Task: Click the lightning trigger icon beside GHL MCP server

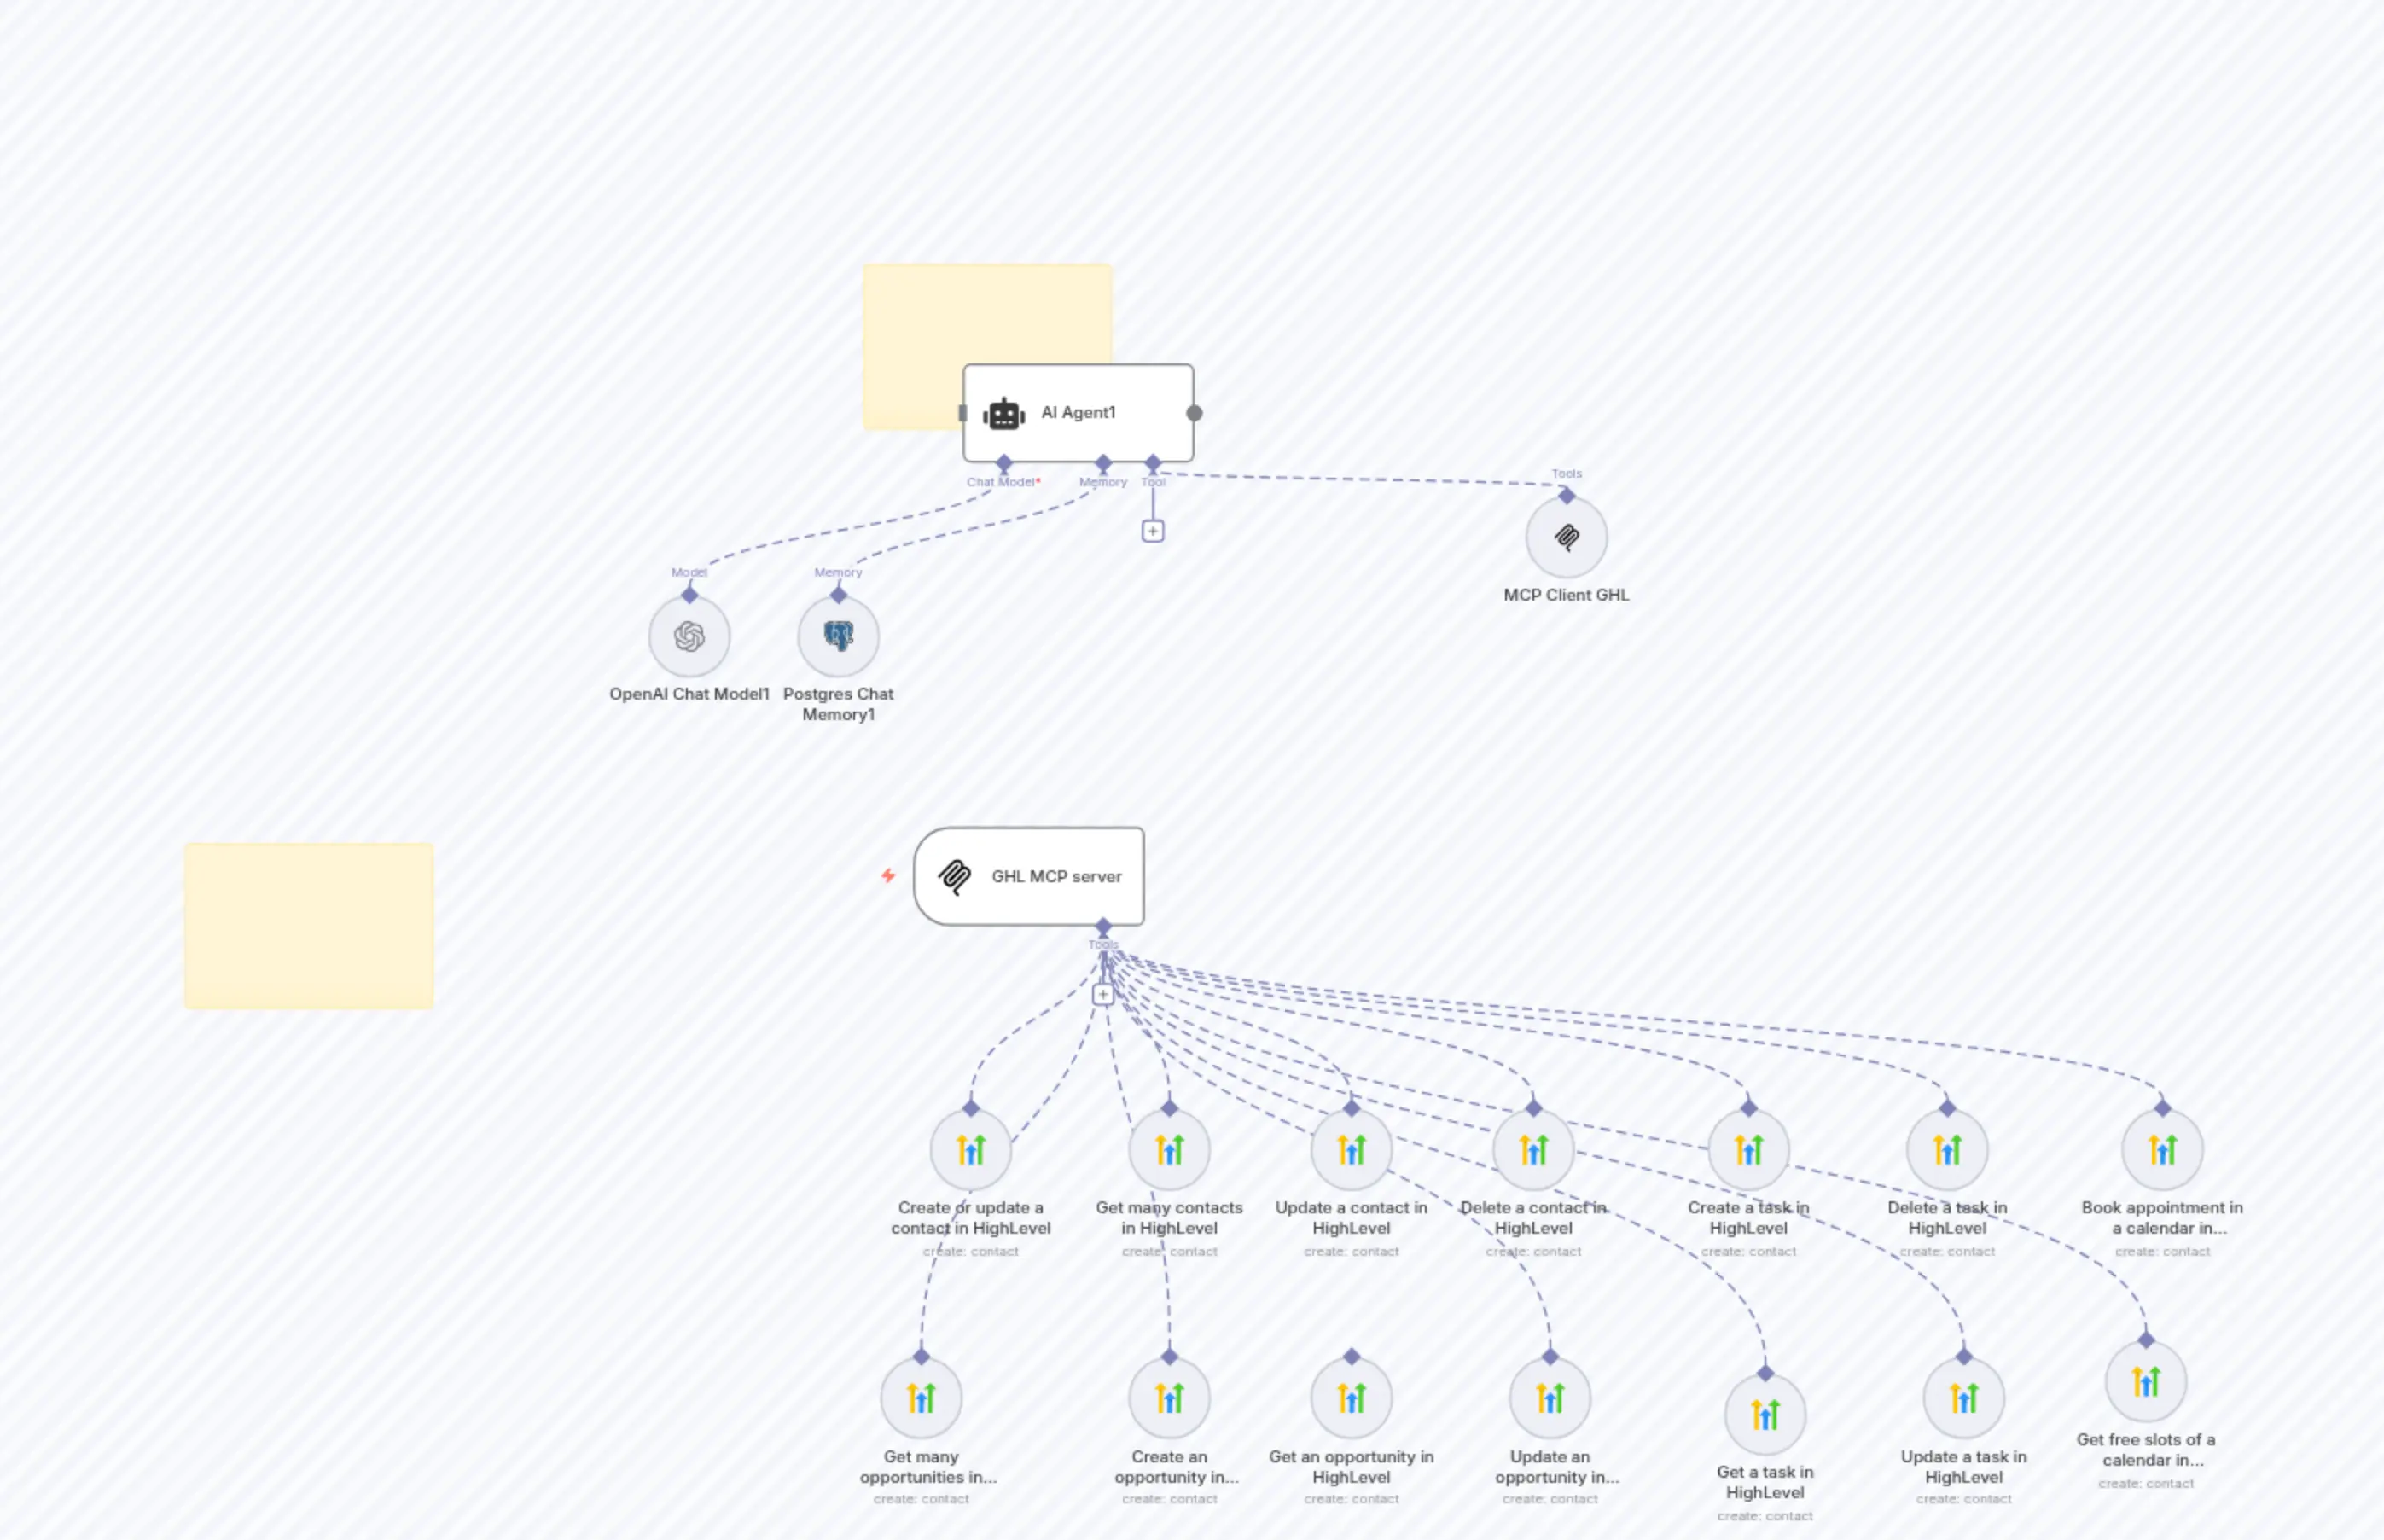Action: [x=888, y=876]
